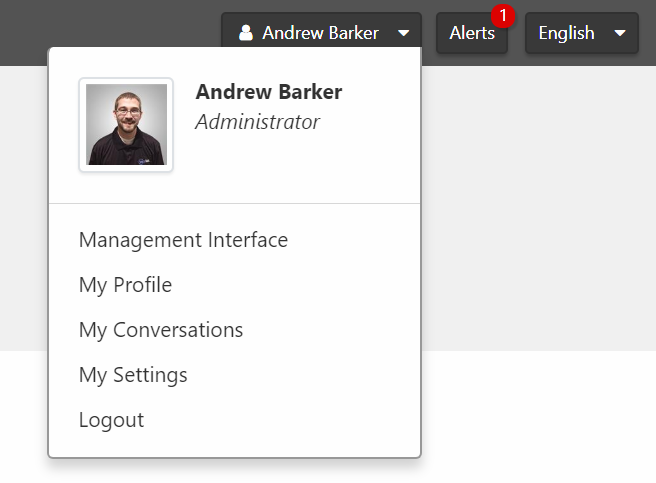
Task: Open My Conversations
Action: [x=161, y=330]
